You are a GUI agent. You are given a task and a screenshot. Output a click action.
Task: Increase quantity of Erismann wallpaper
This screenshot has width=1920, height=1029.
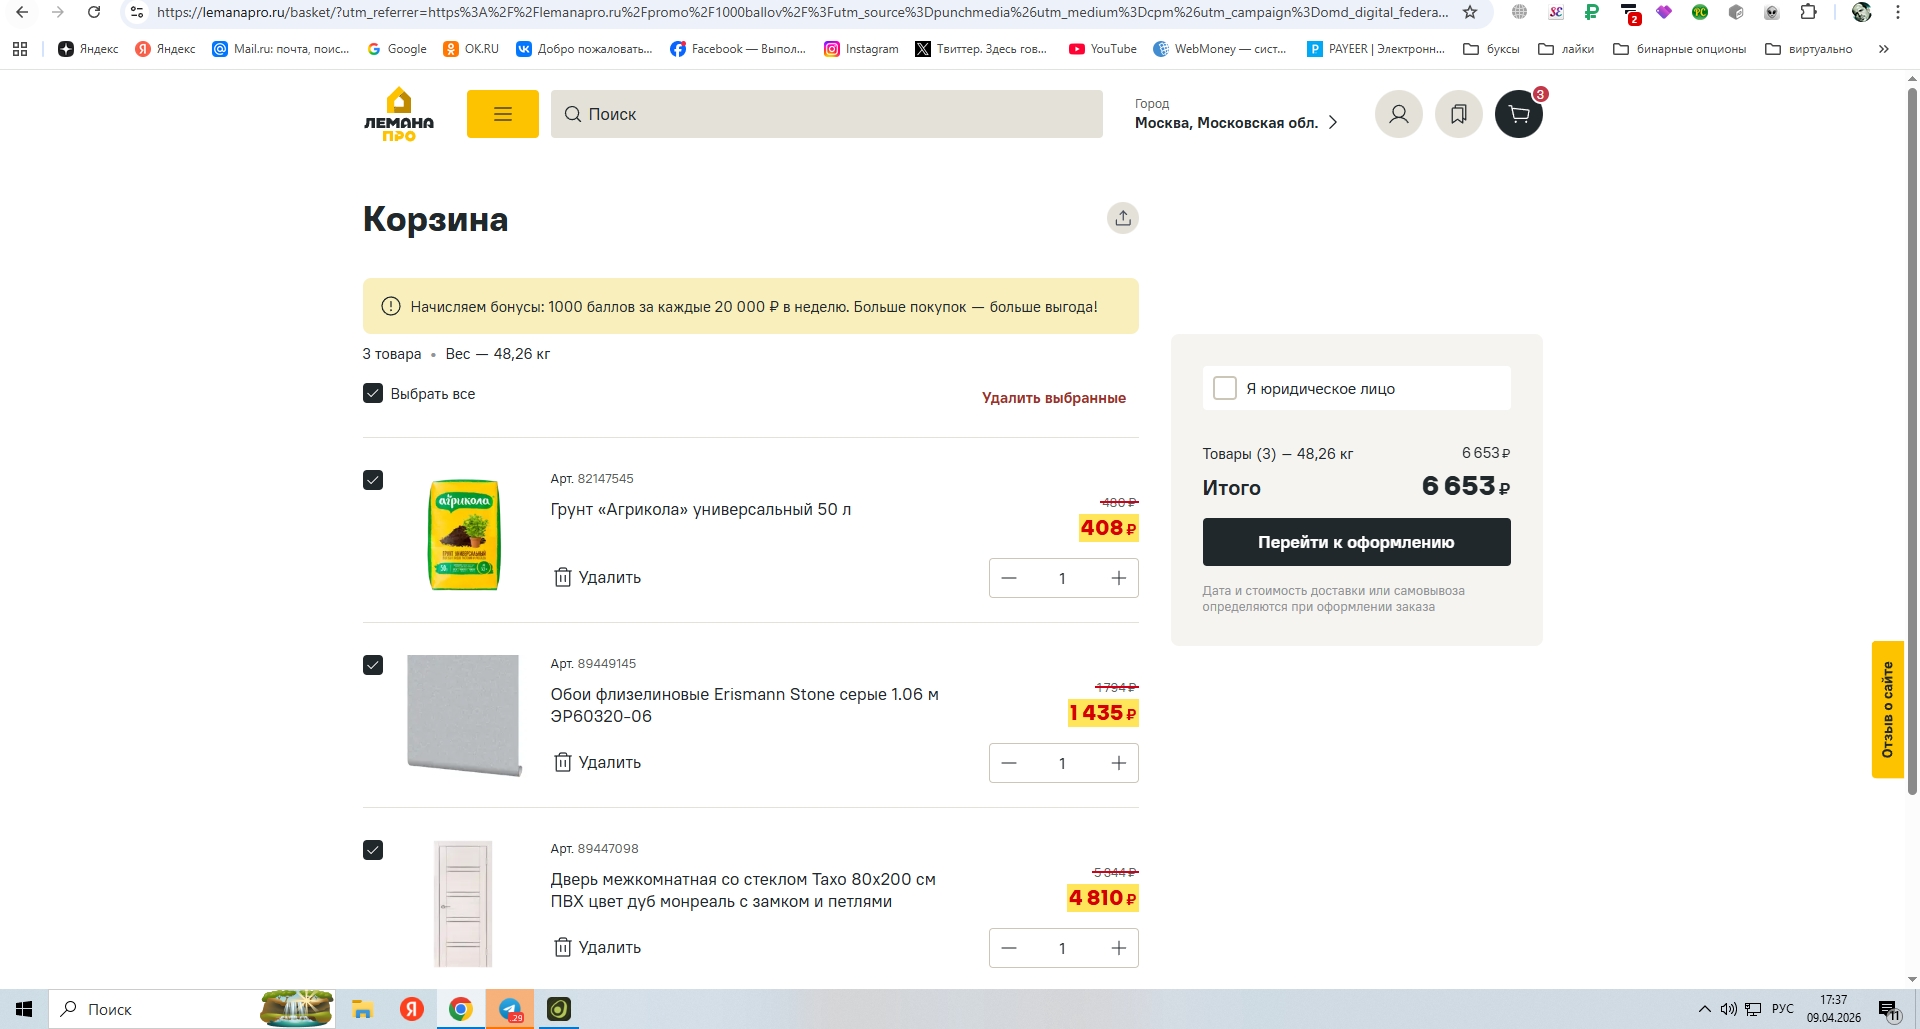[x=1119, y=763]
